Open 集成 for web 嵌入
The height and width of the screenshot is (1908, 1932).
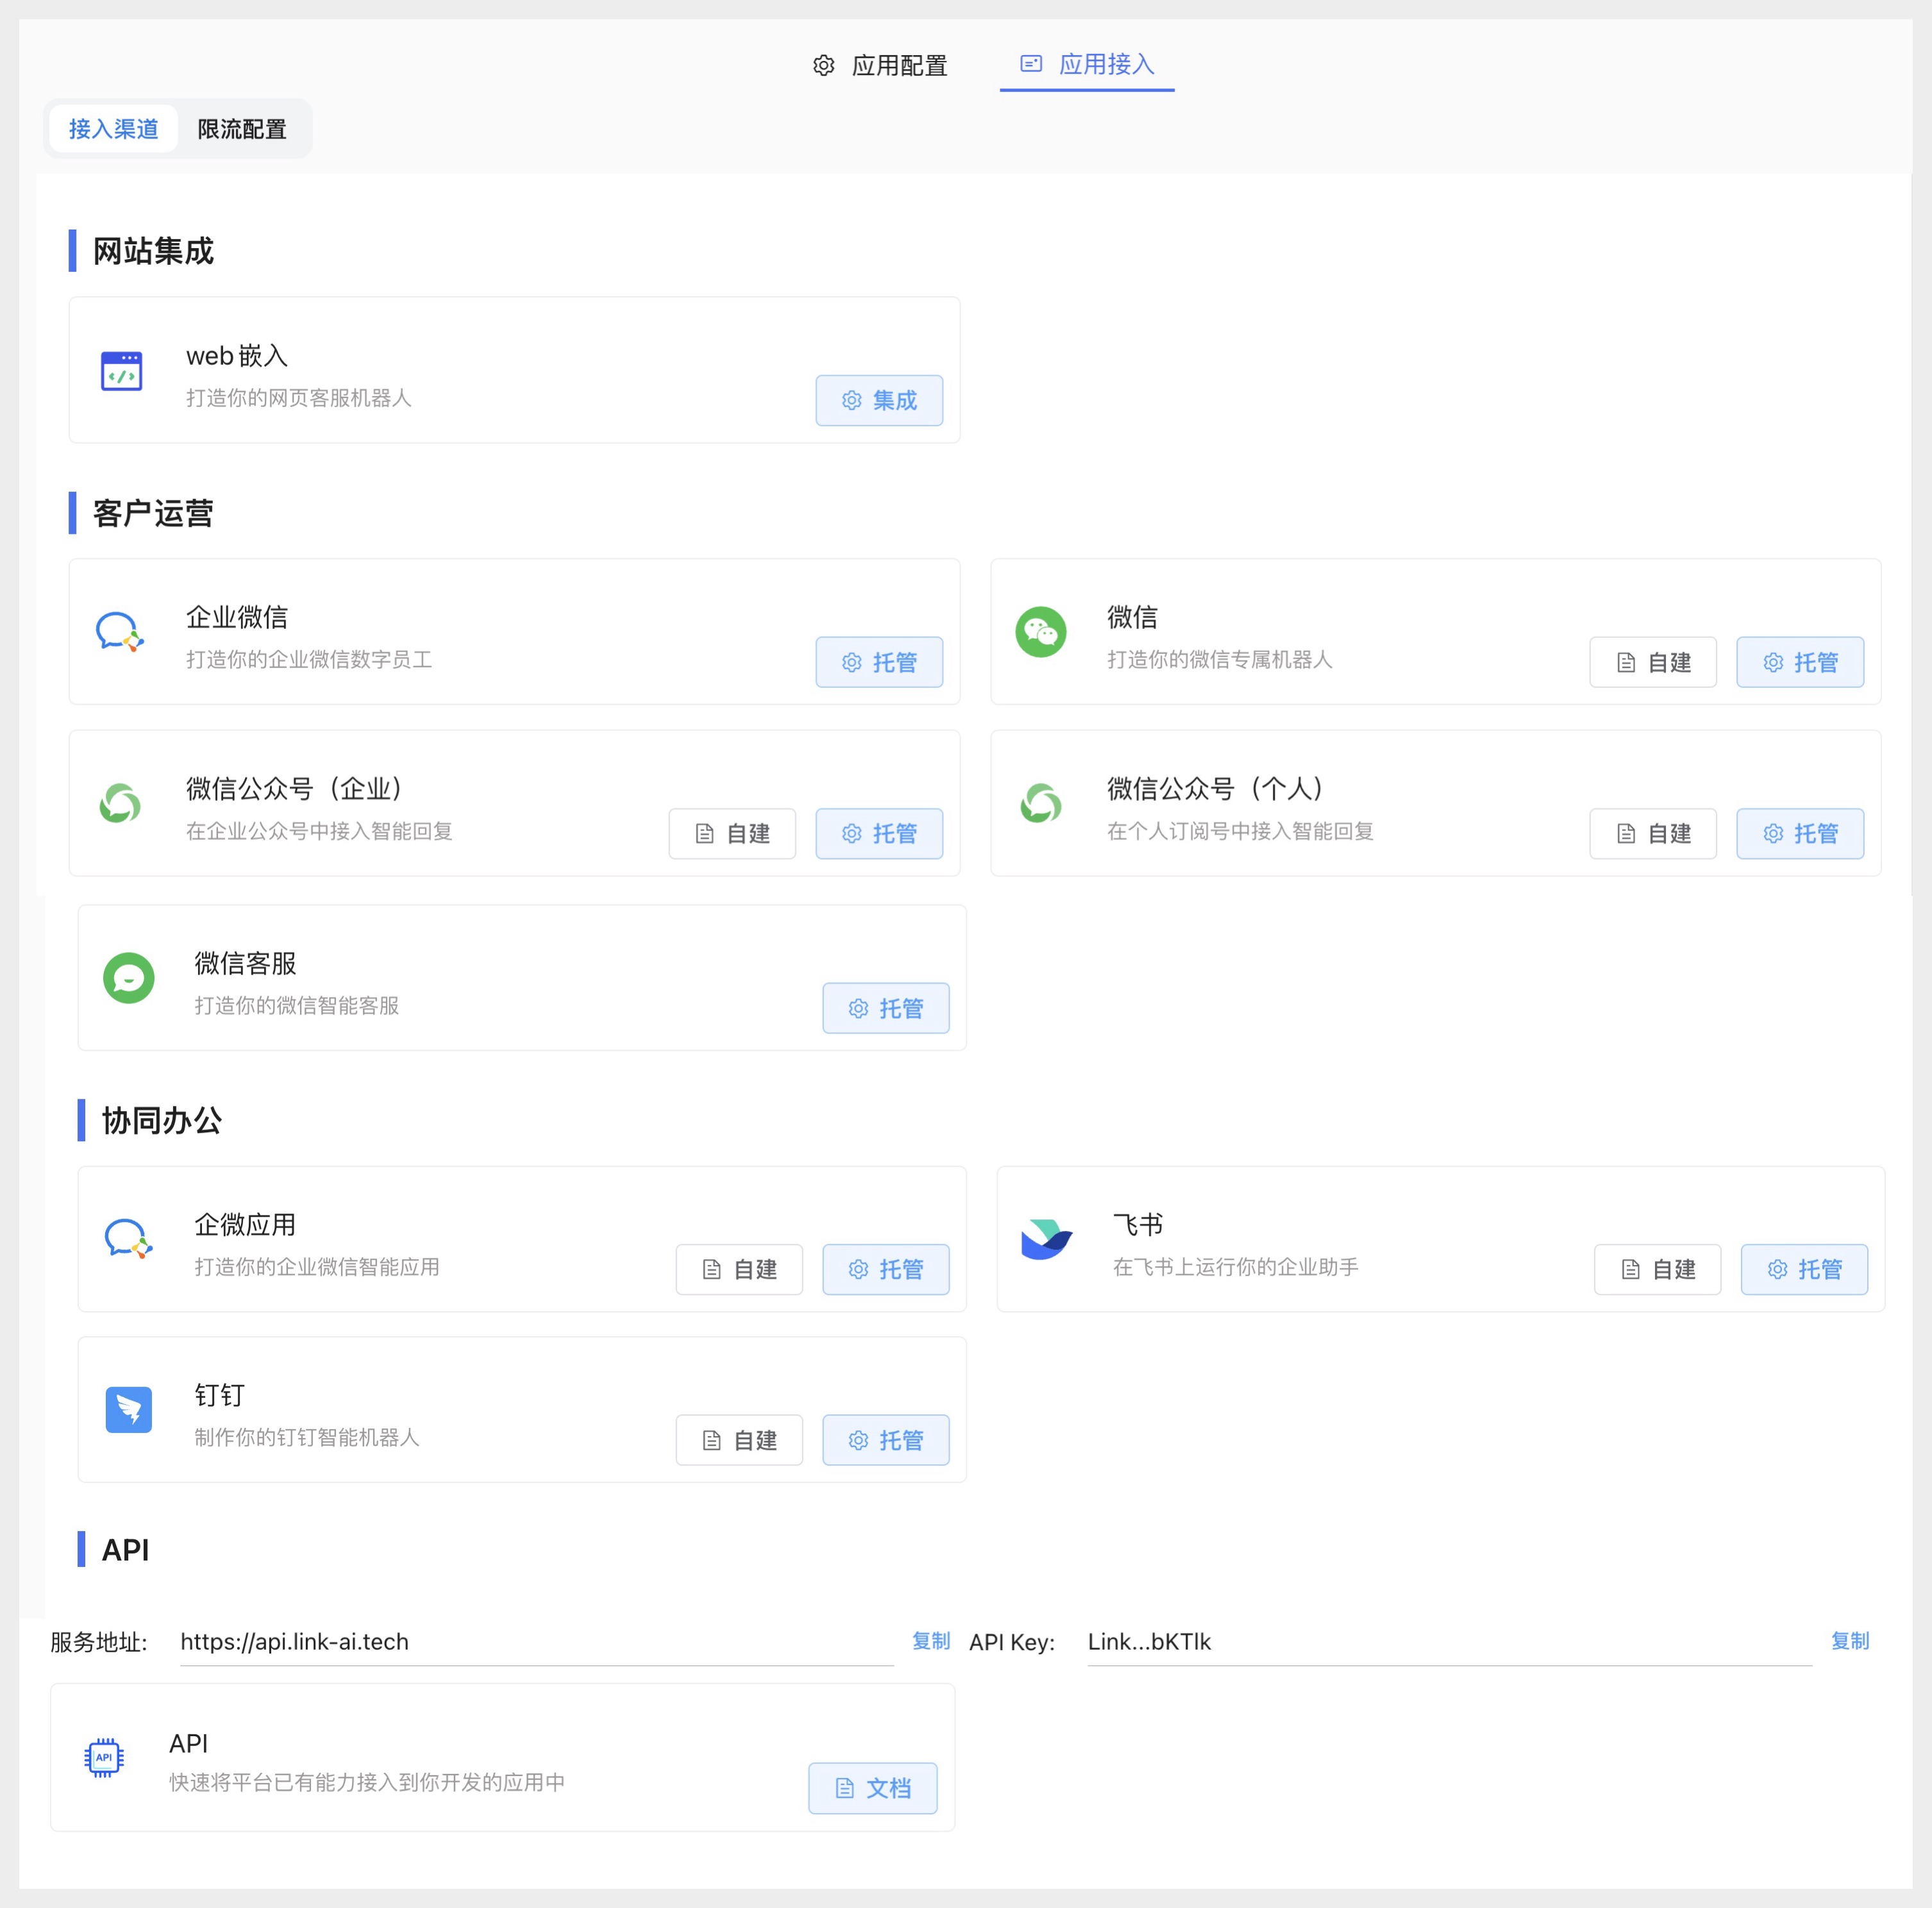[x=879, y=400]
